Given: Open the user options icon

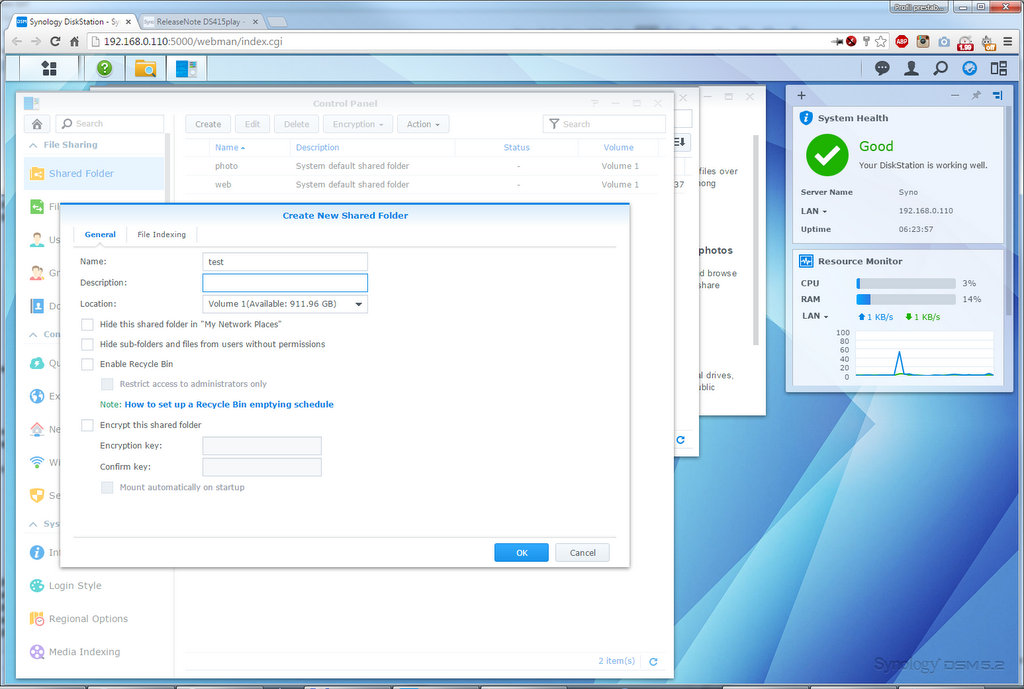Looking at the screenshot, I should point(911,68).
